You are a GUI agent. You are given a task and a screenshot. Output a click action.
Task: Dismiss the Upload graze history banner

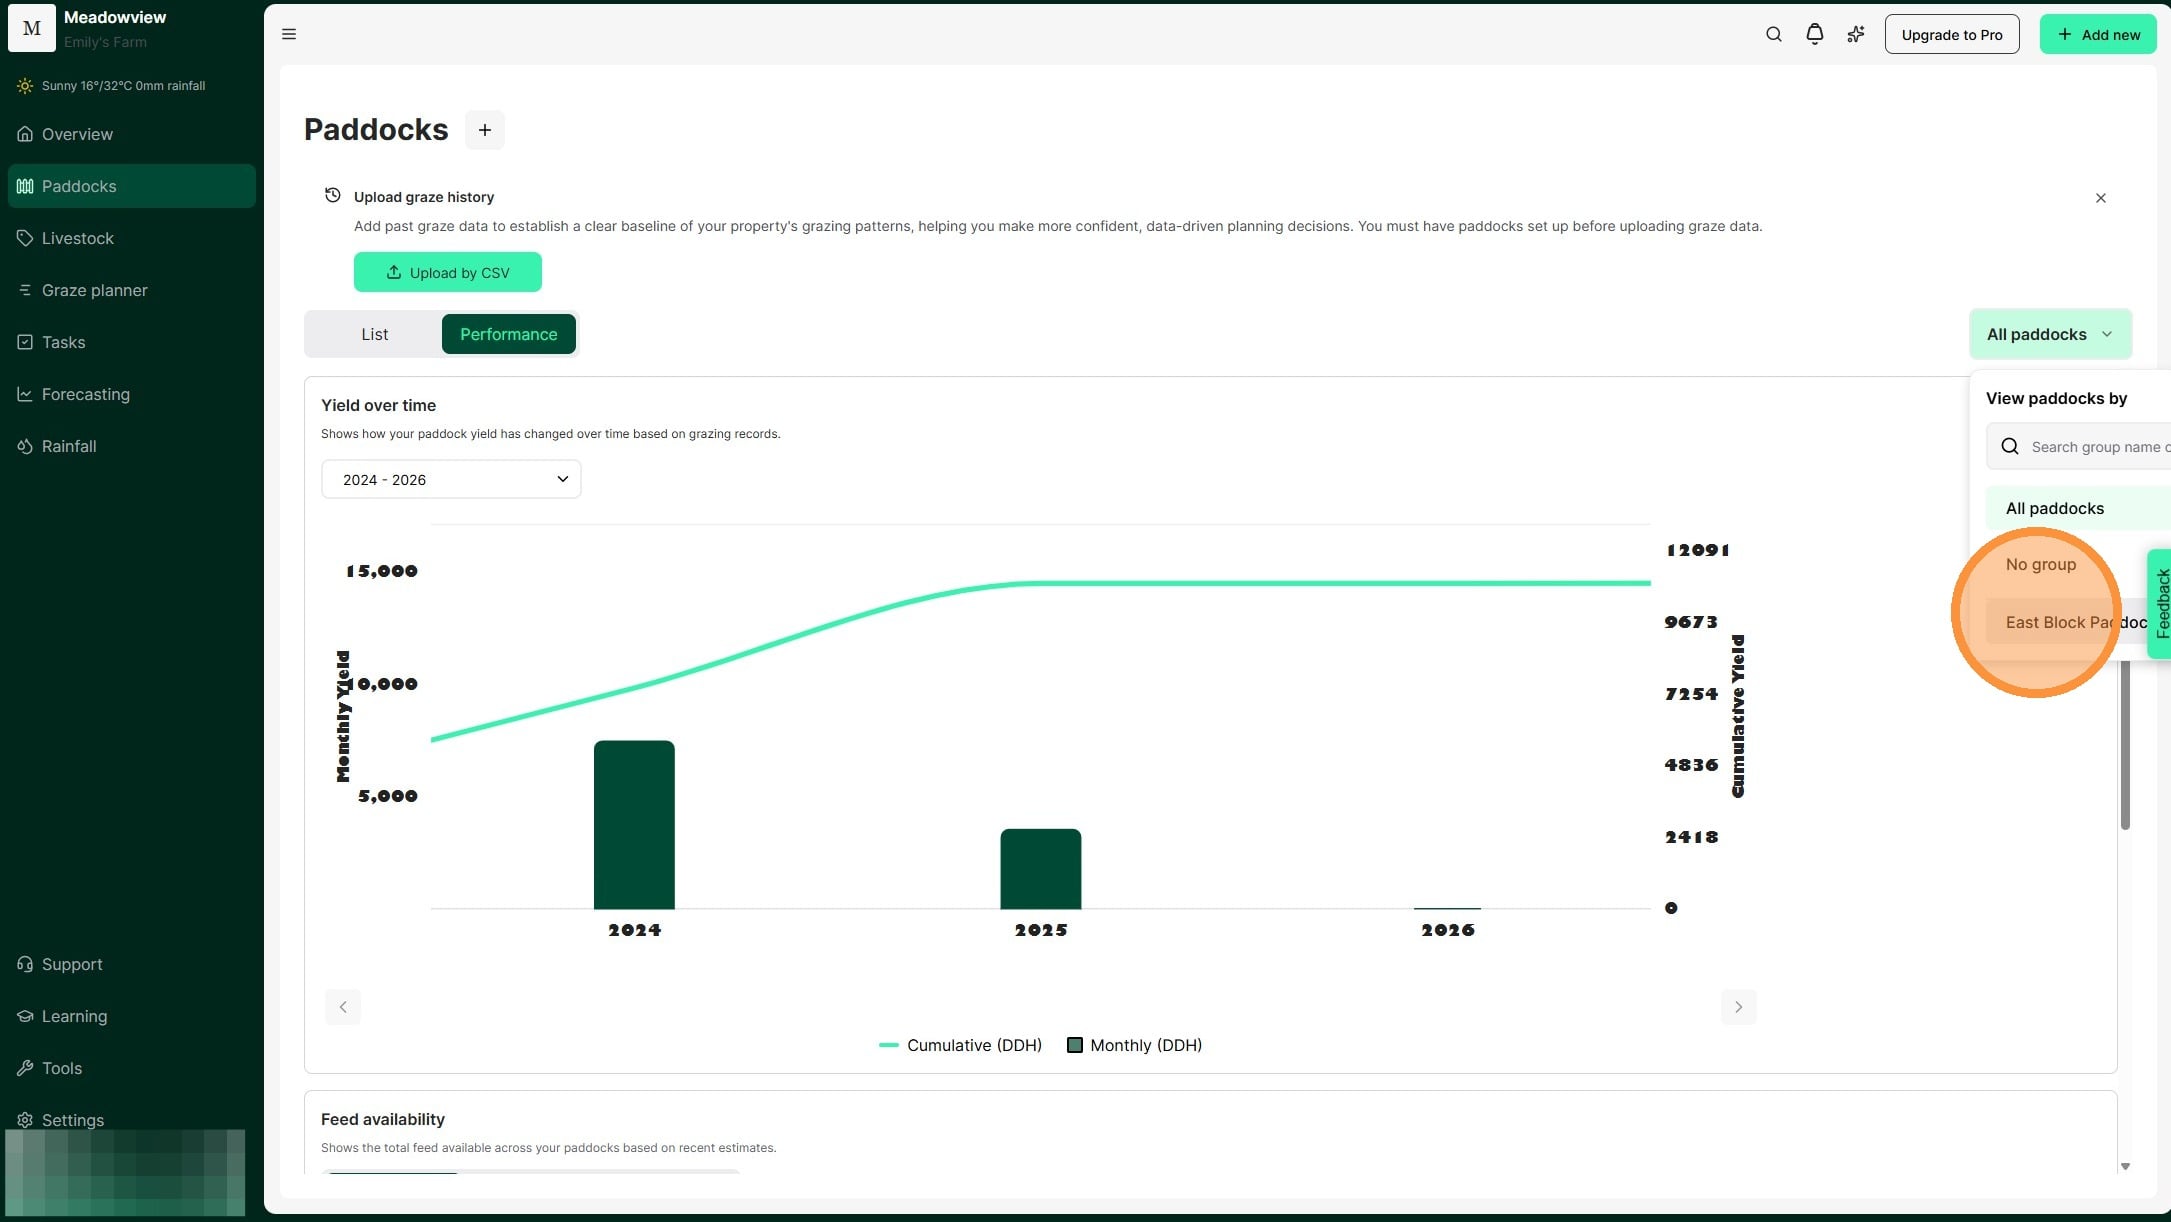click(x=2100, y=198)
